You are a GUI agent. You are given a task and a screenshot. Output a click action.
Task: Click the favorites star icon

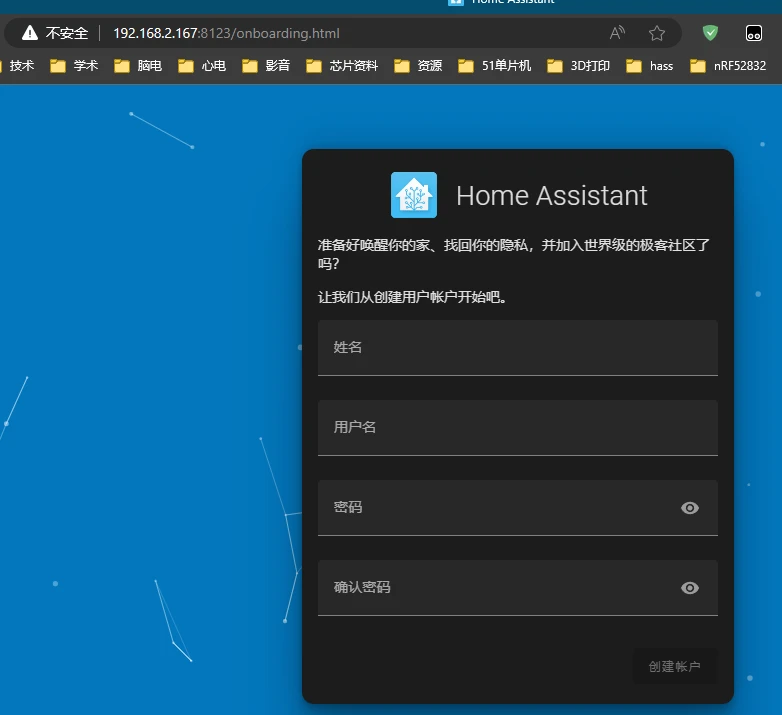(657, 33)
